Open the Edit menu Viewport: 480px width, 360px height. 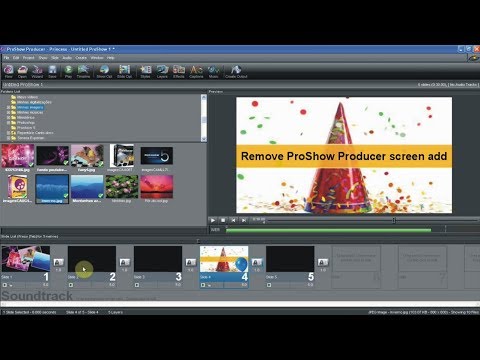[16, 58]
